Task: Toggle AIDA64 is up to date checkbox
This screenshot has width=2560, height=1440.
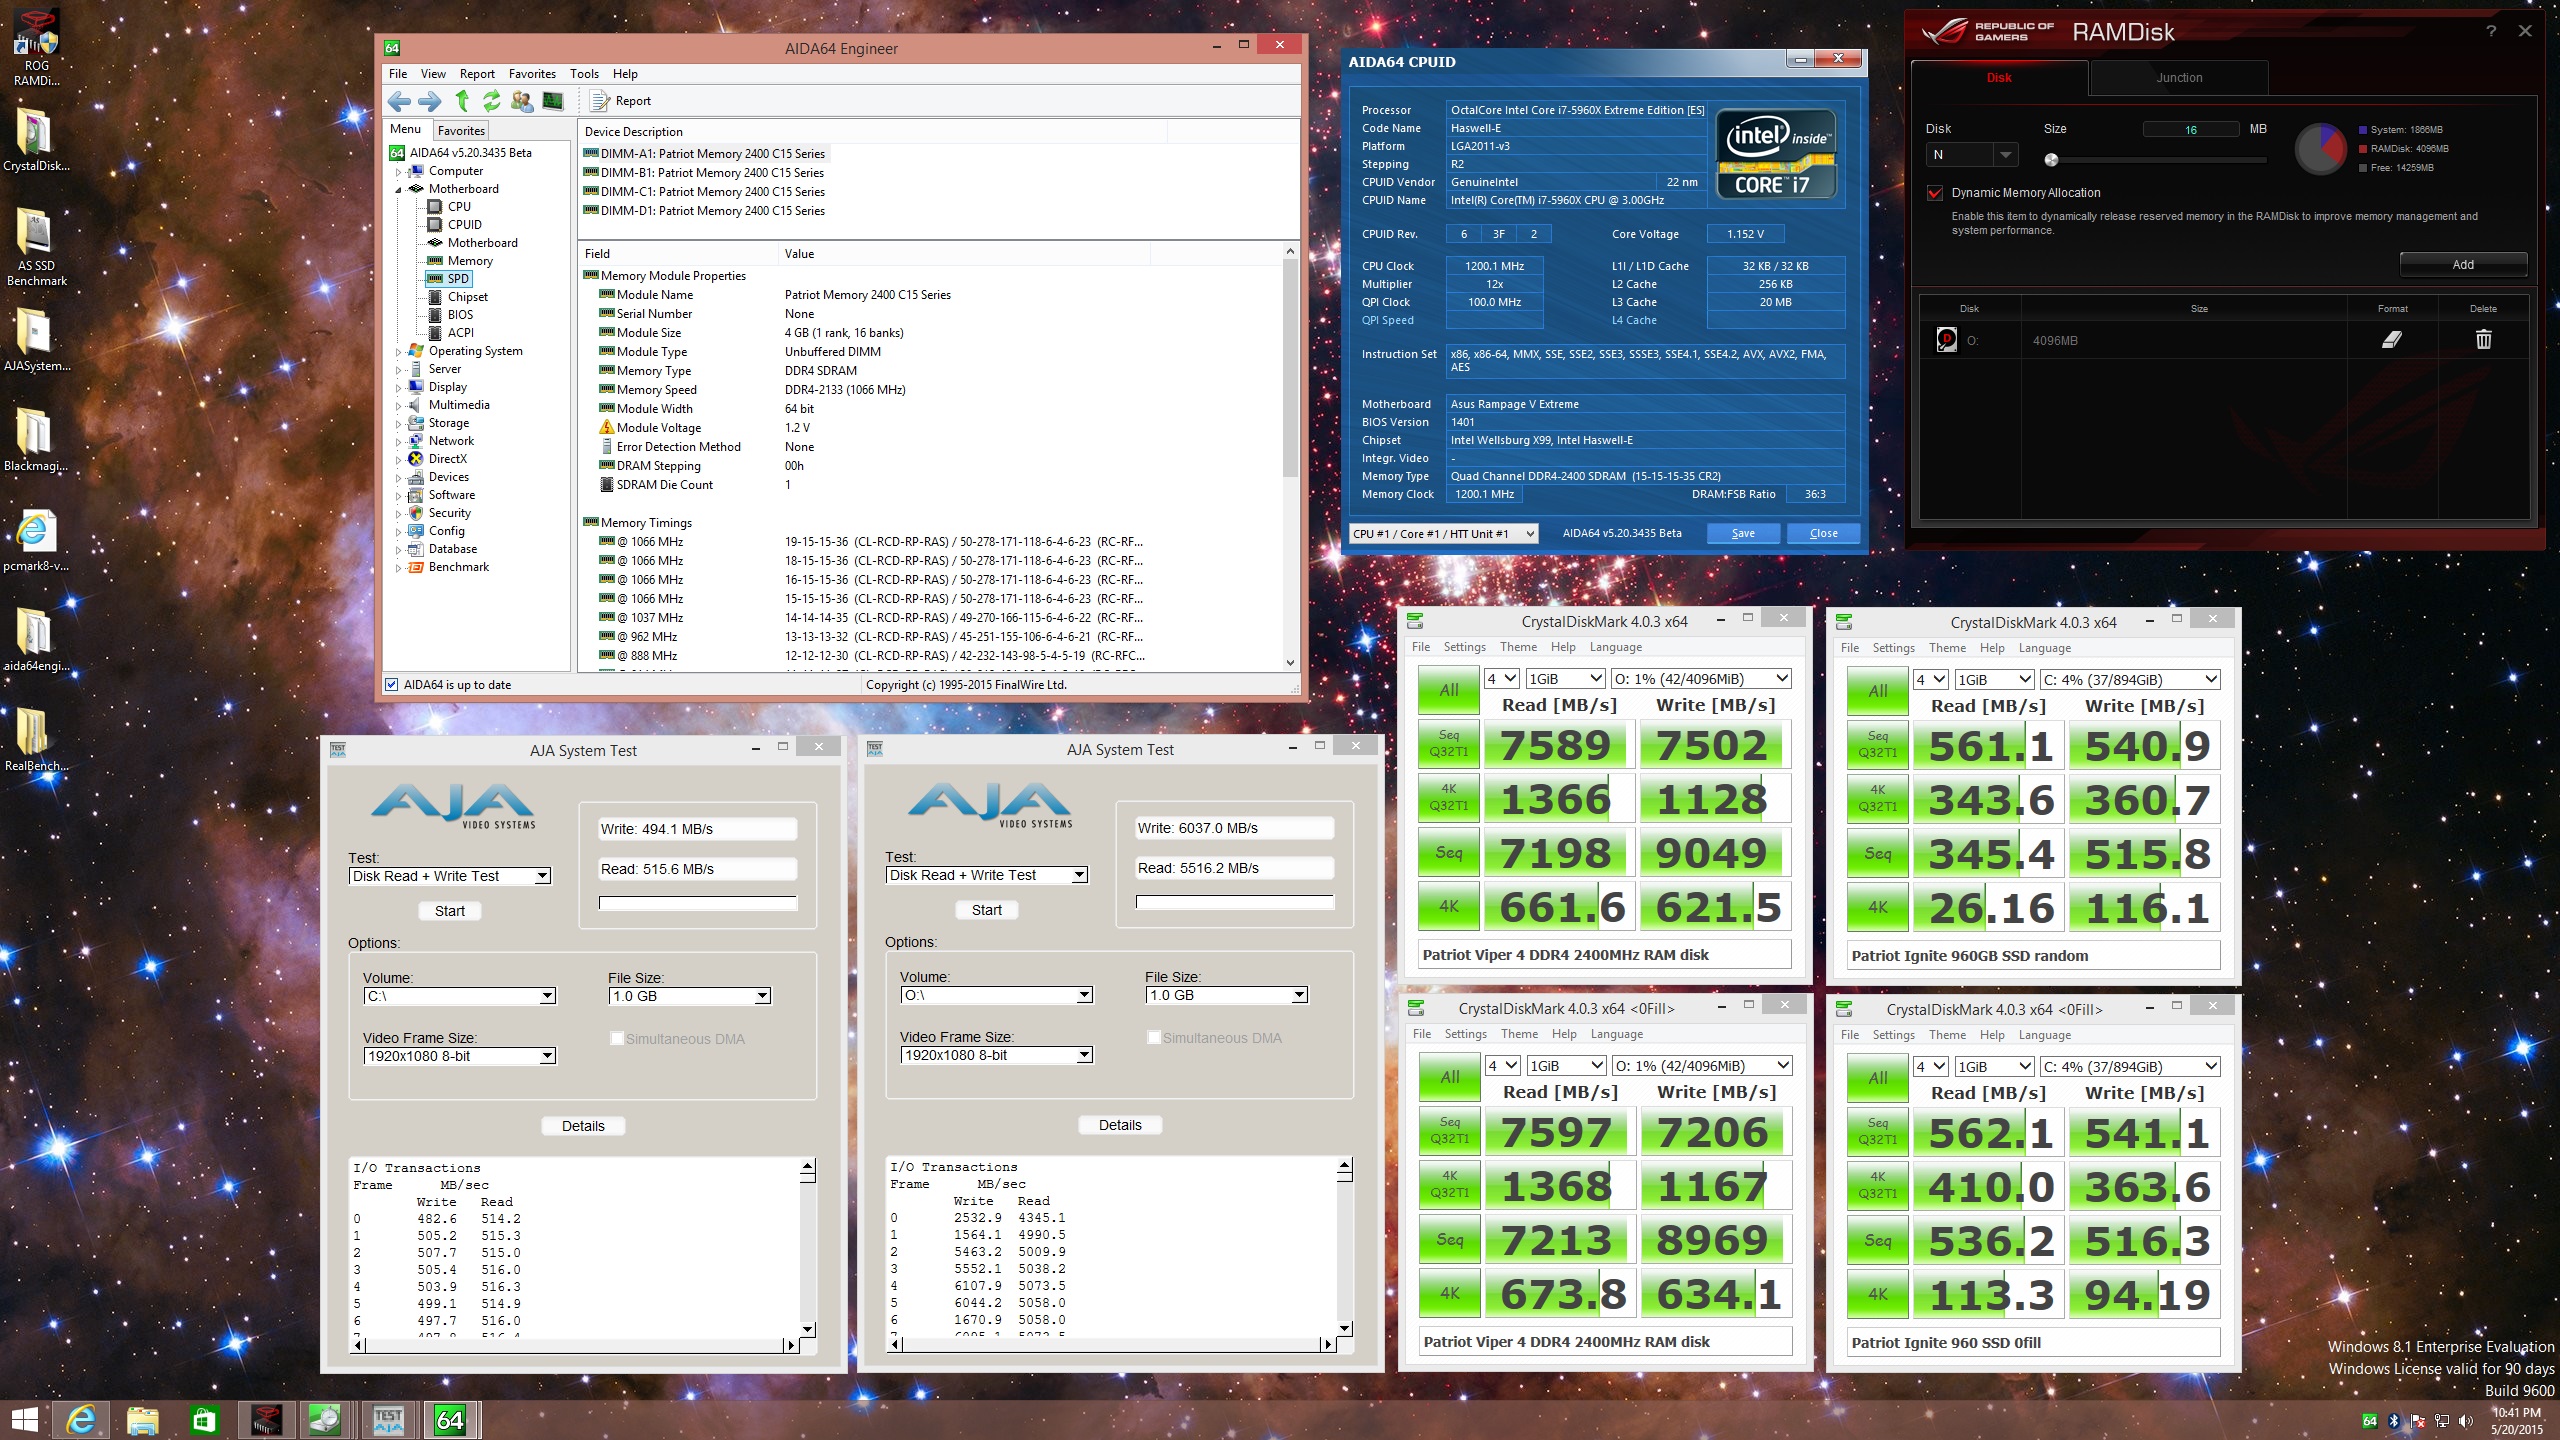Action: pos(392,685)
